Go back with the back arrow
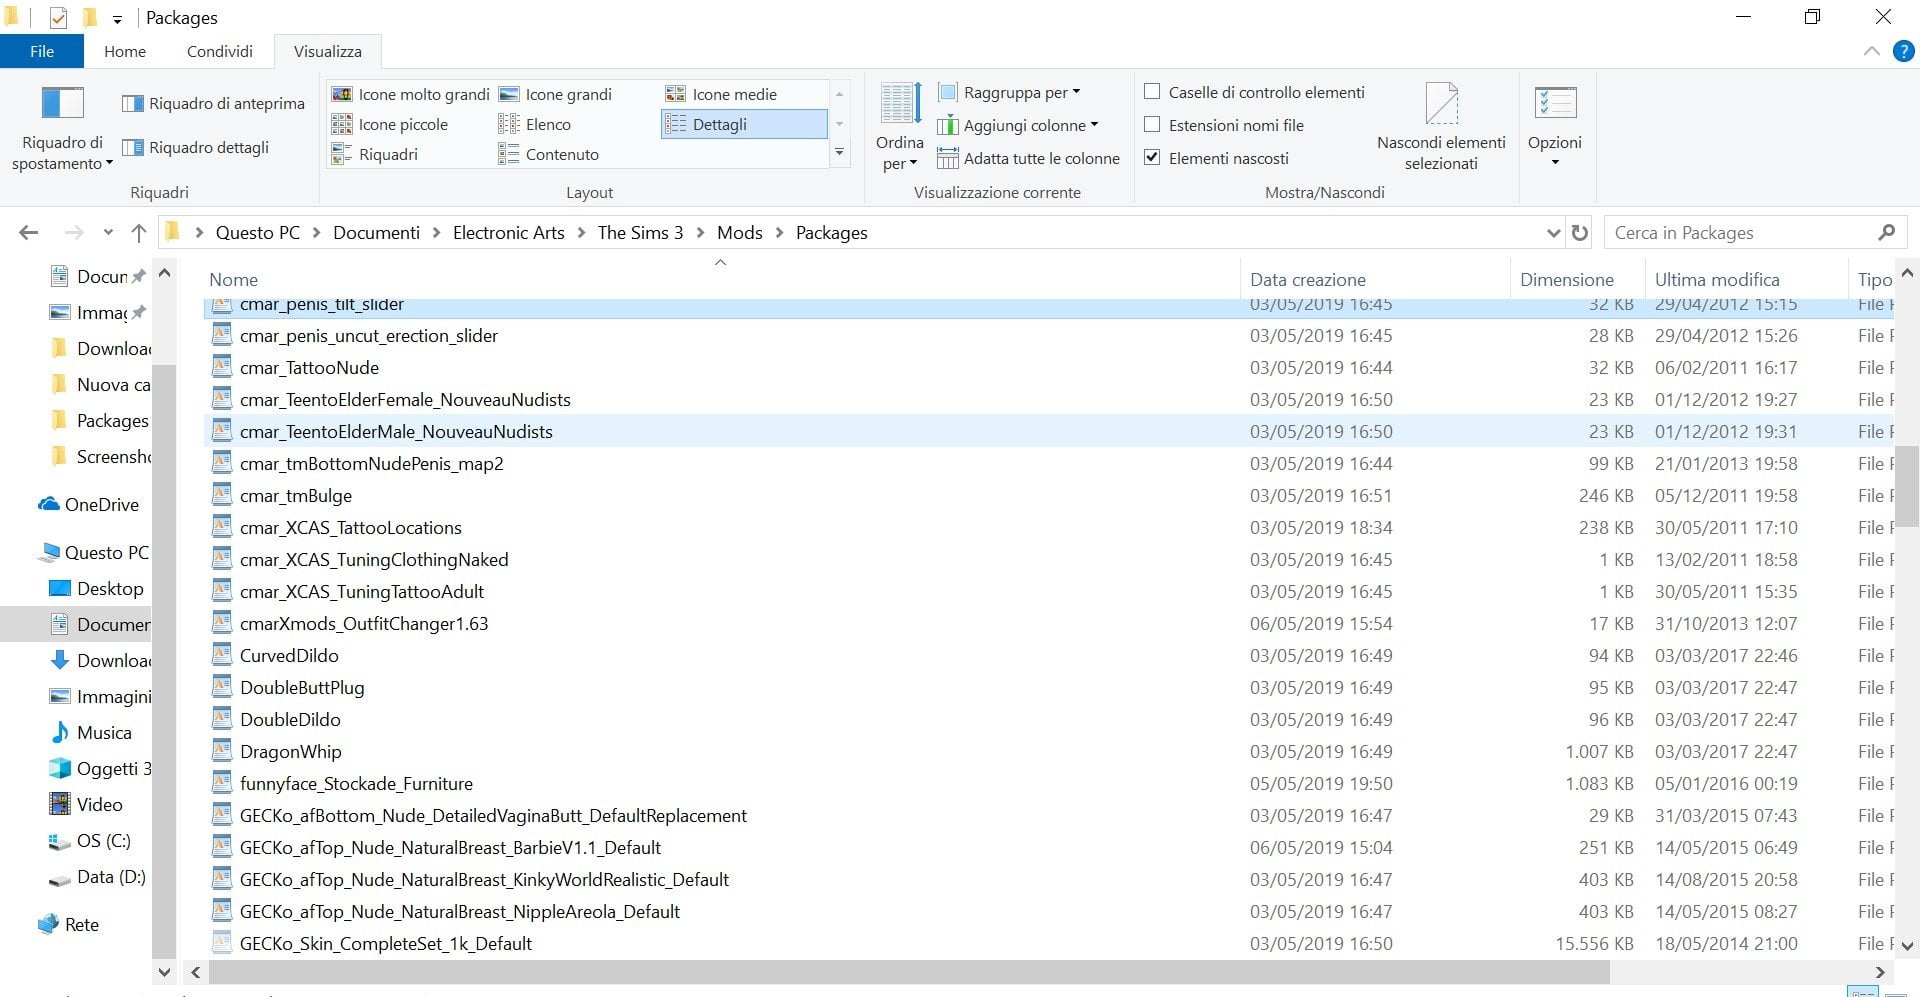 [x=29, y=233]
